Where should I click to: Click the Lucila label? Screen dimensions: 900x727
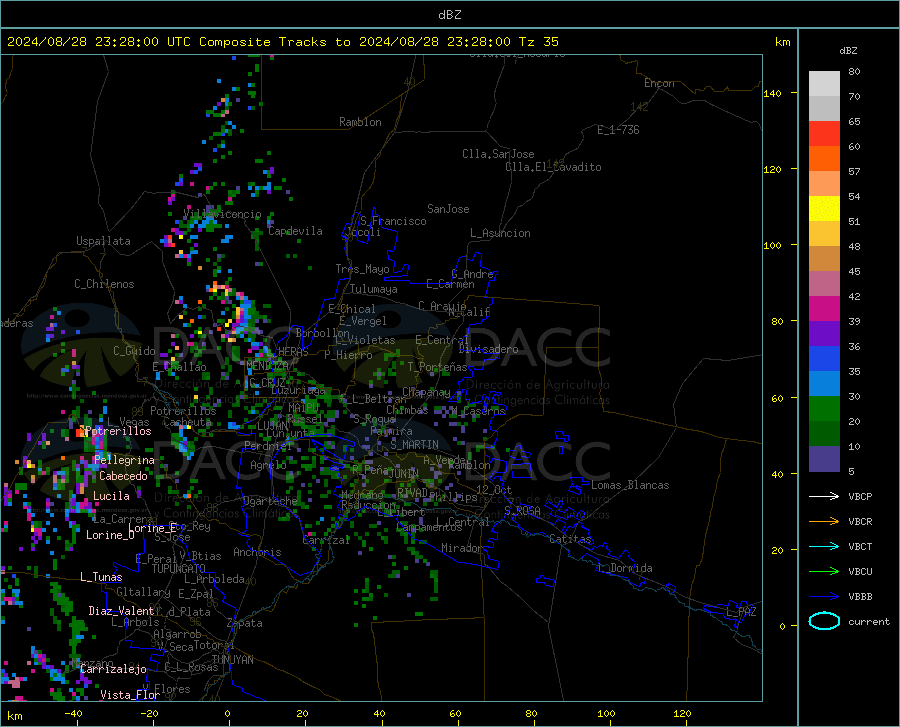(x=111, y=496)
